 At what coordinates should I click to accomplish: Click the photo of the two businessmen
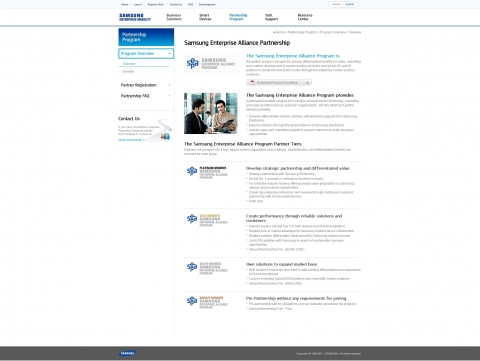211,113
